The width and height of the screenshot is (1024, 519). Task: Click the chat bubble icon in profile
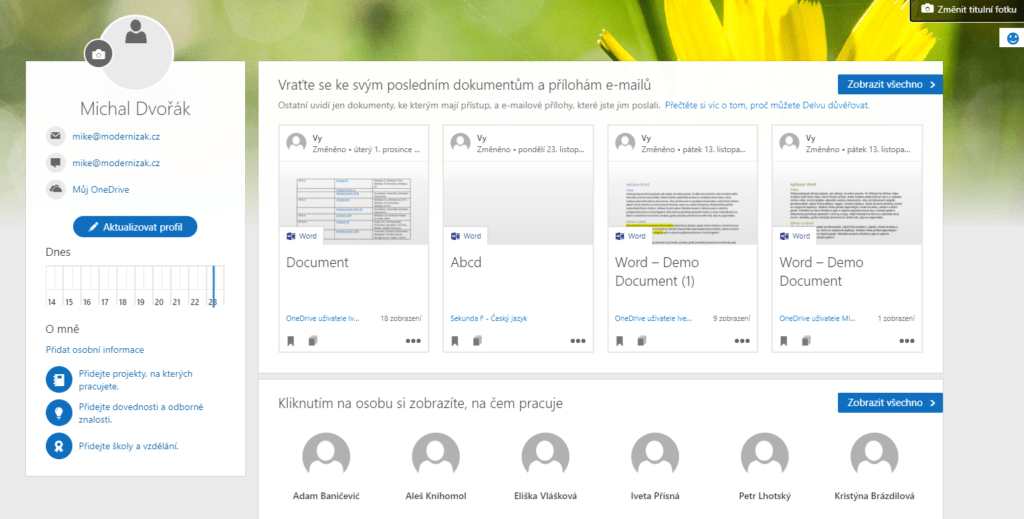(55, 163)
